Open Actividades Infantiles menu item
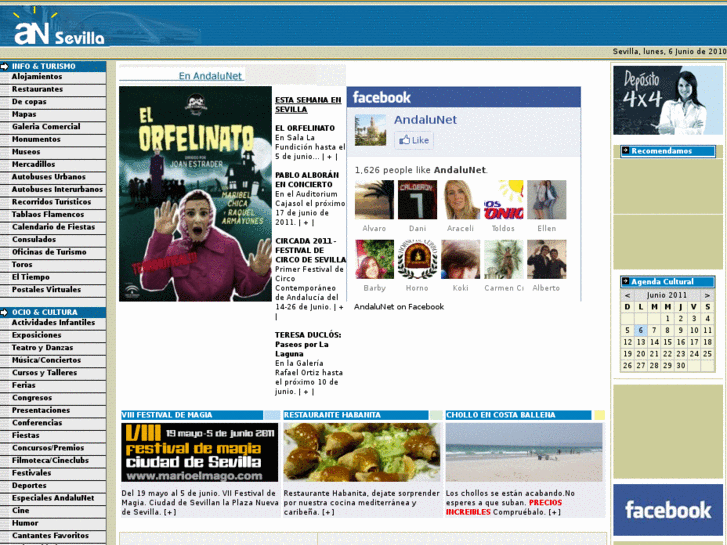The width and height of the screenshot is (727, 545). 53,322
